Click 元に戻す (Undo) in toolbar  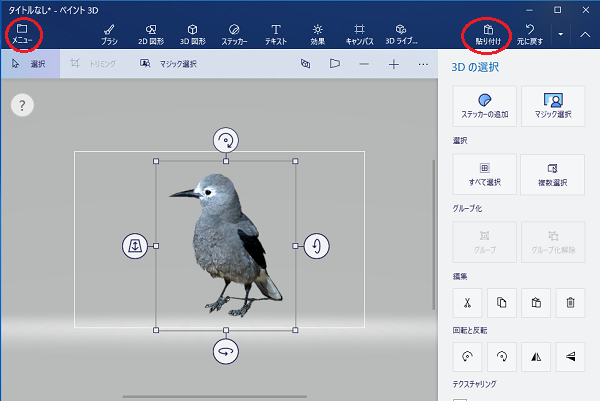tap(531, 35)
